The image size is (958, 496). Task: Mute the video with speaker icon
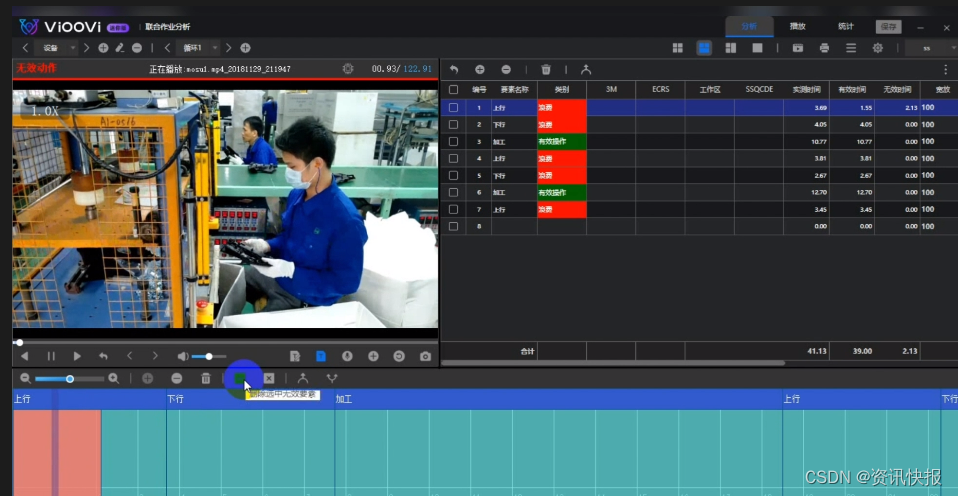pyautogui.click(x=183, y=356)
